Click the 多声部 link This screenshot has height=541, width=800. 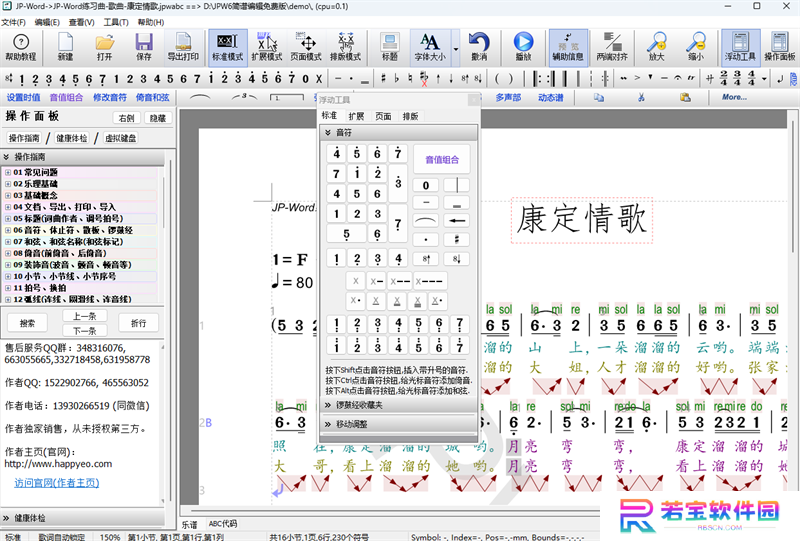508,97
